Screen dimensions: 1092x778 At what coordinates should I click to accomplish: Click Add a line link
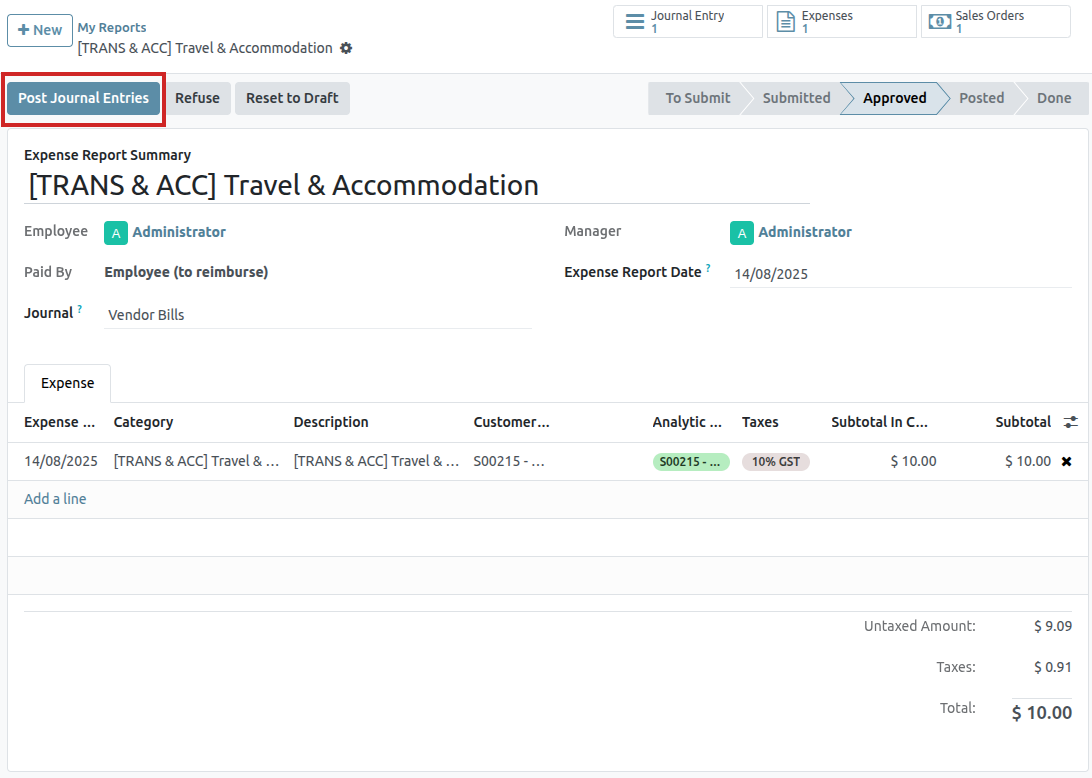pyautogui.click(x=55, y=499)
